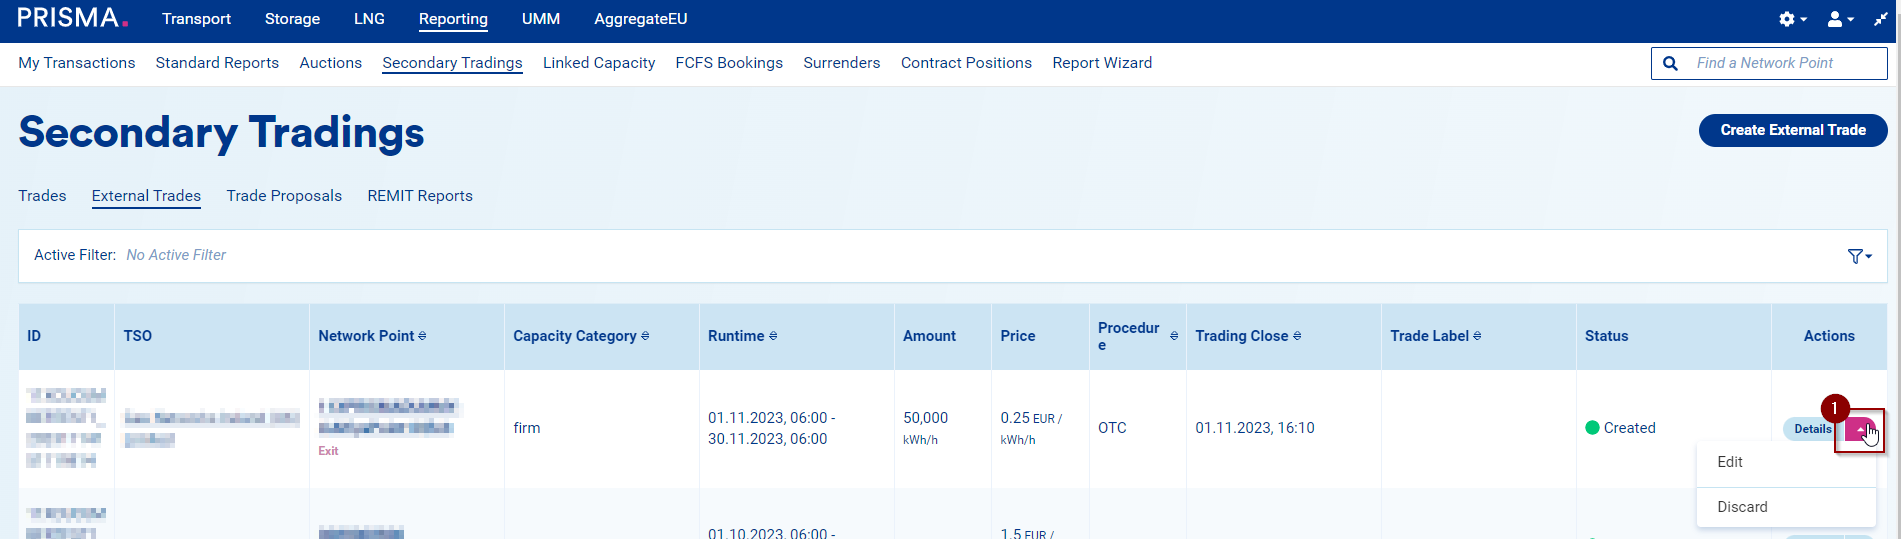This screenshot has width=1901, height=539.
Task: Sort by Network Point column
Action: point(422,336)
